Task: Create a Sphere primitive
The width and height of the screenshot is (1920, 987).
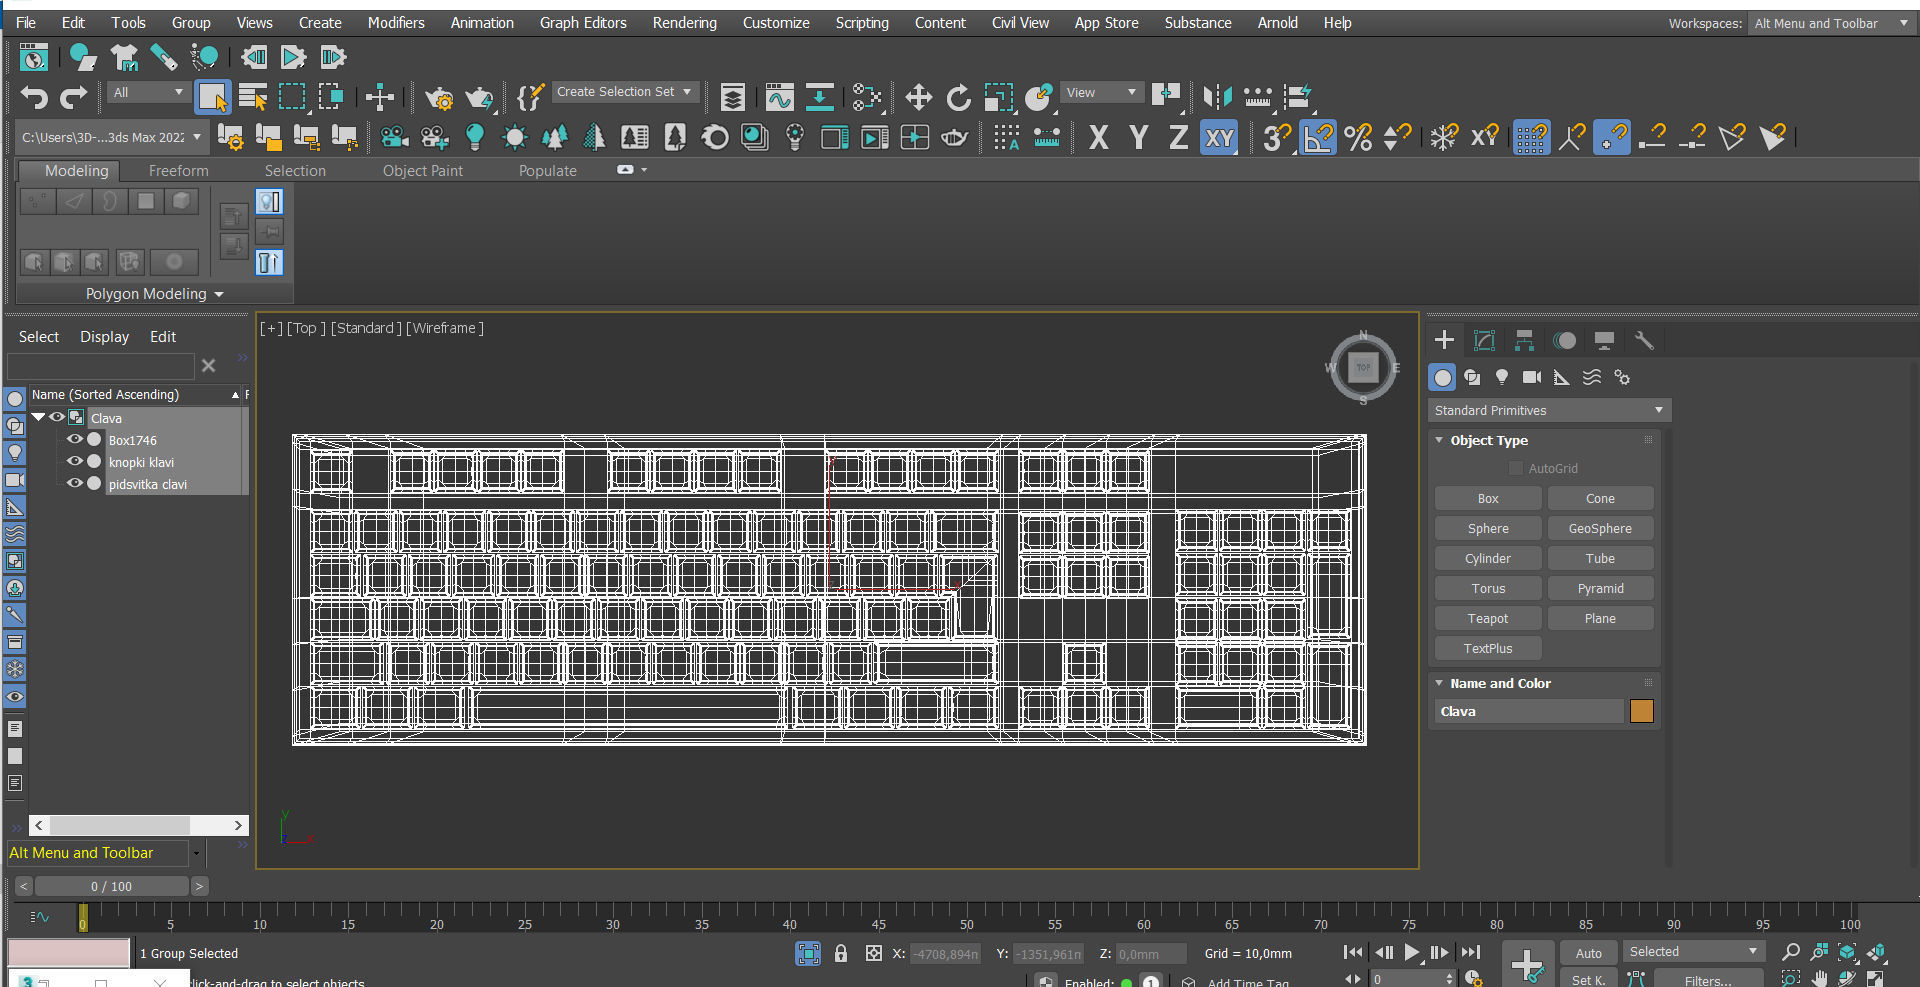Action: point(1488,529)
